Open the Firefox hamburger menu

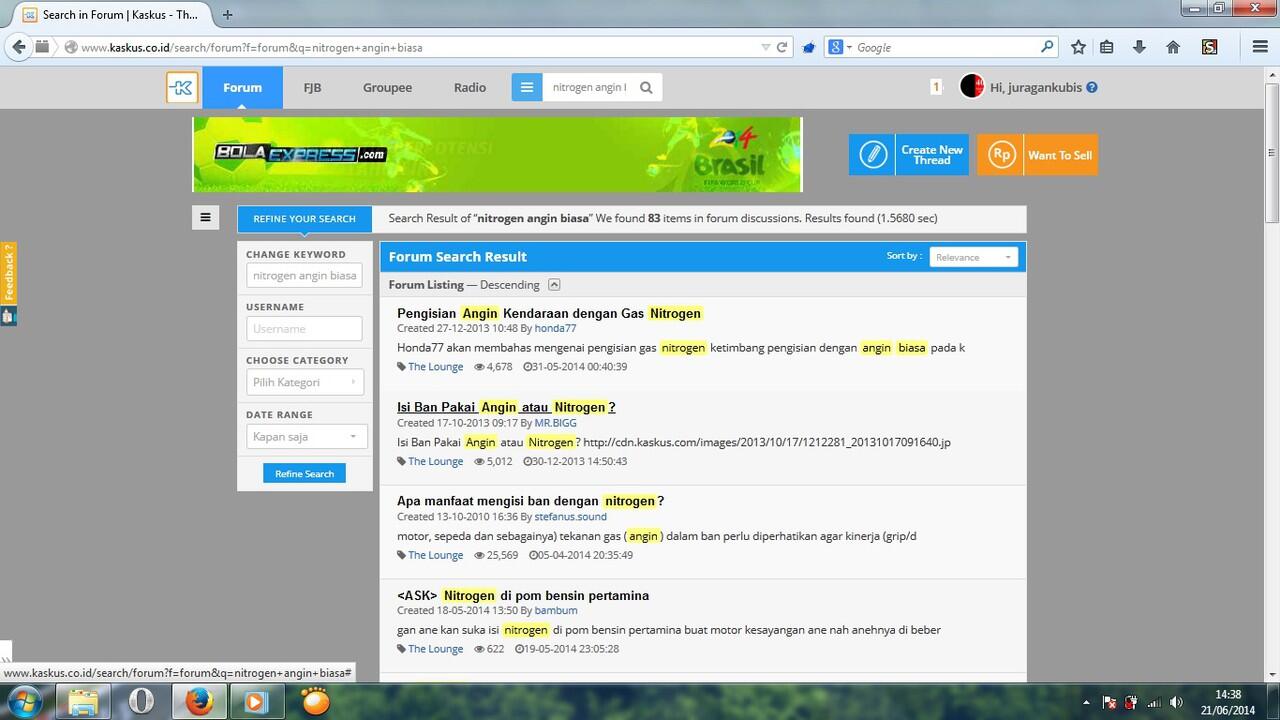pyautogui.click(x=1260, y=47)
